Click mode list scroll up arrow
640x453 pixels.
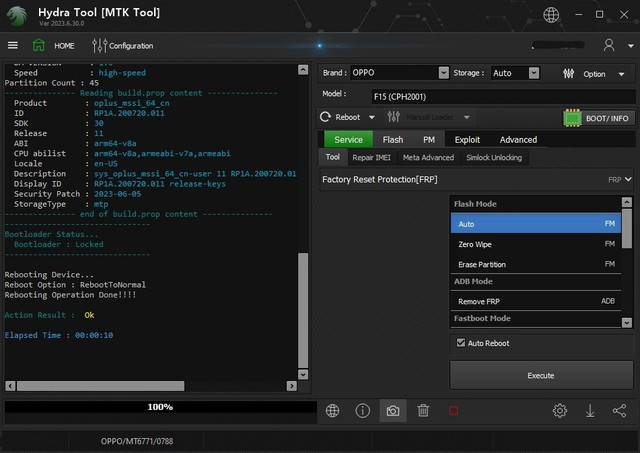click(627, 202)
